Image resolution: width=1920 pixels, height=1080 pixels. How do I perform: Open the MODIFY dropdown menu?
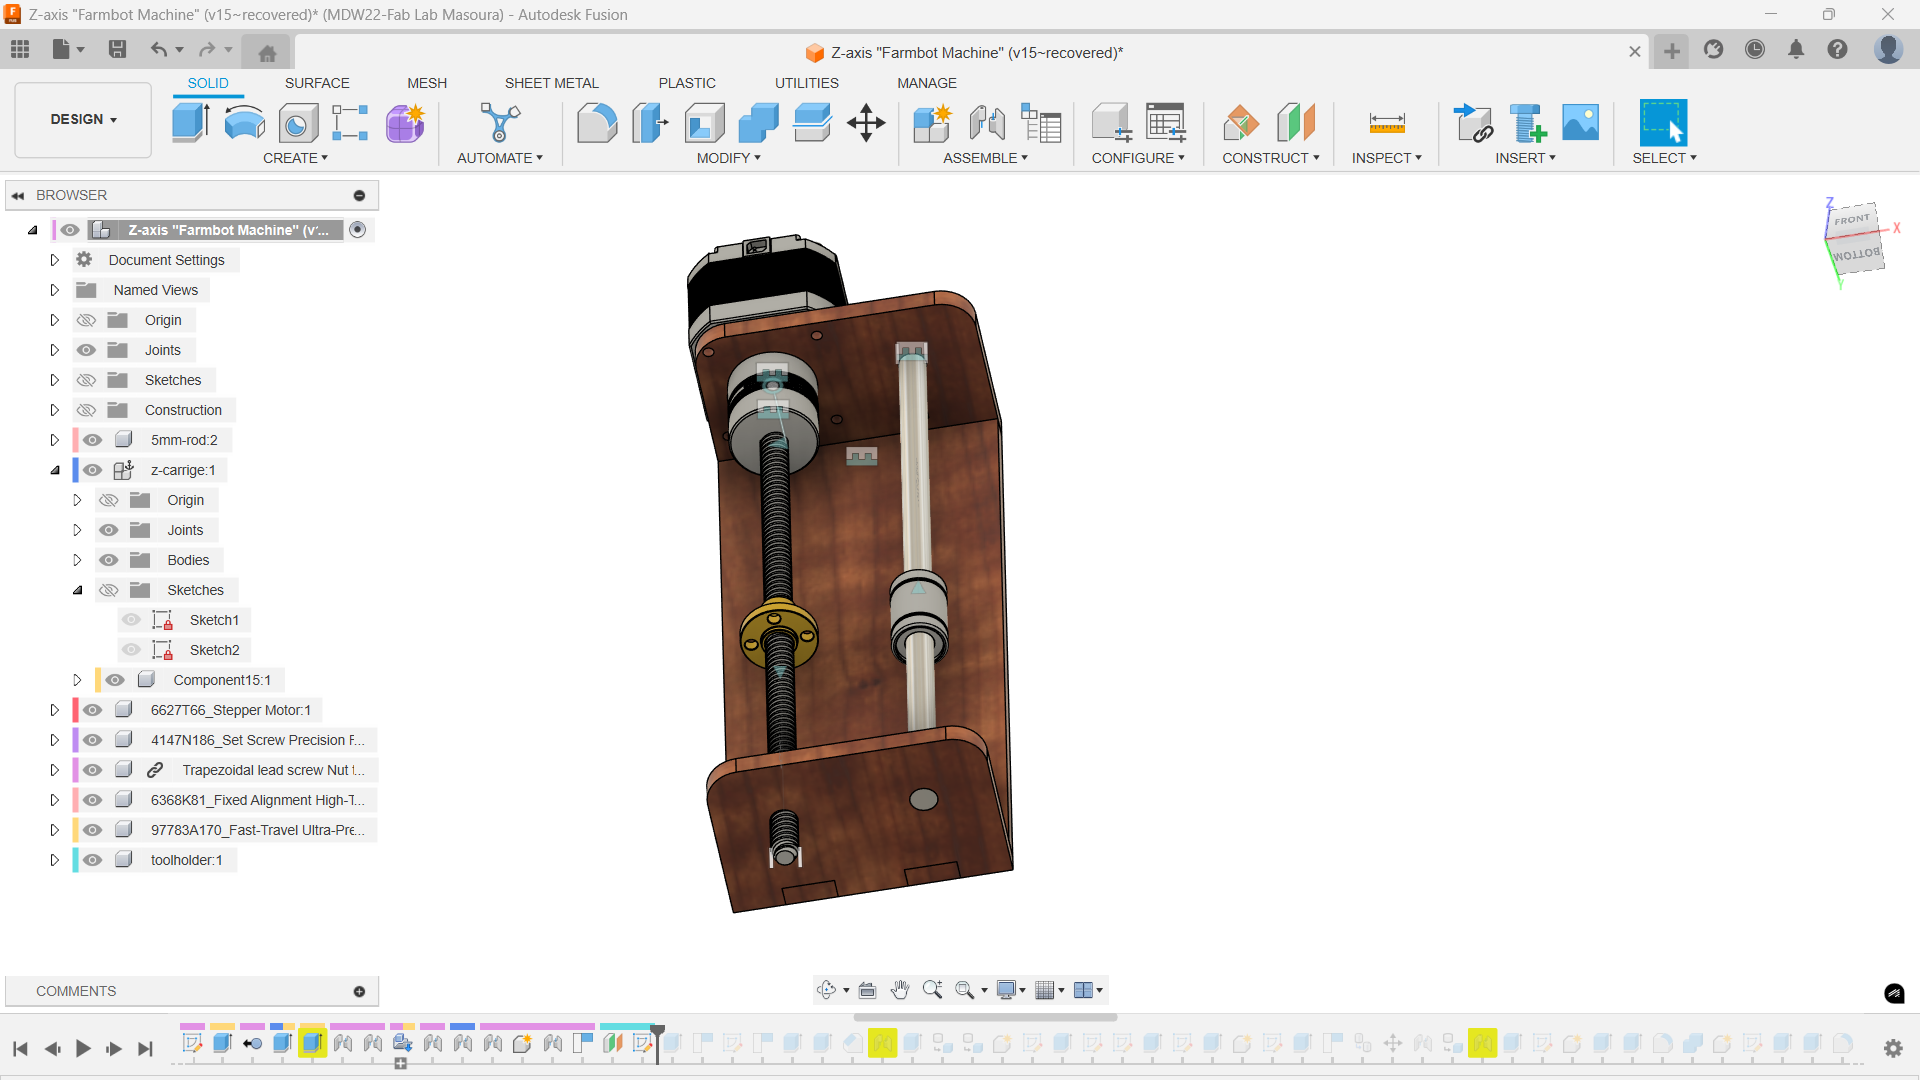(x=728, y=158)
